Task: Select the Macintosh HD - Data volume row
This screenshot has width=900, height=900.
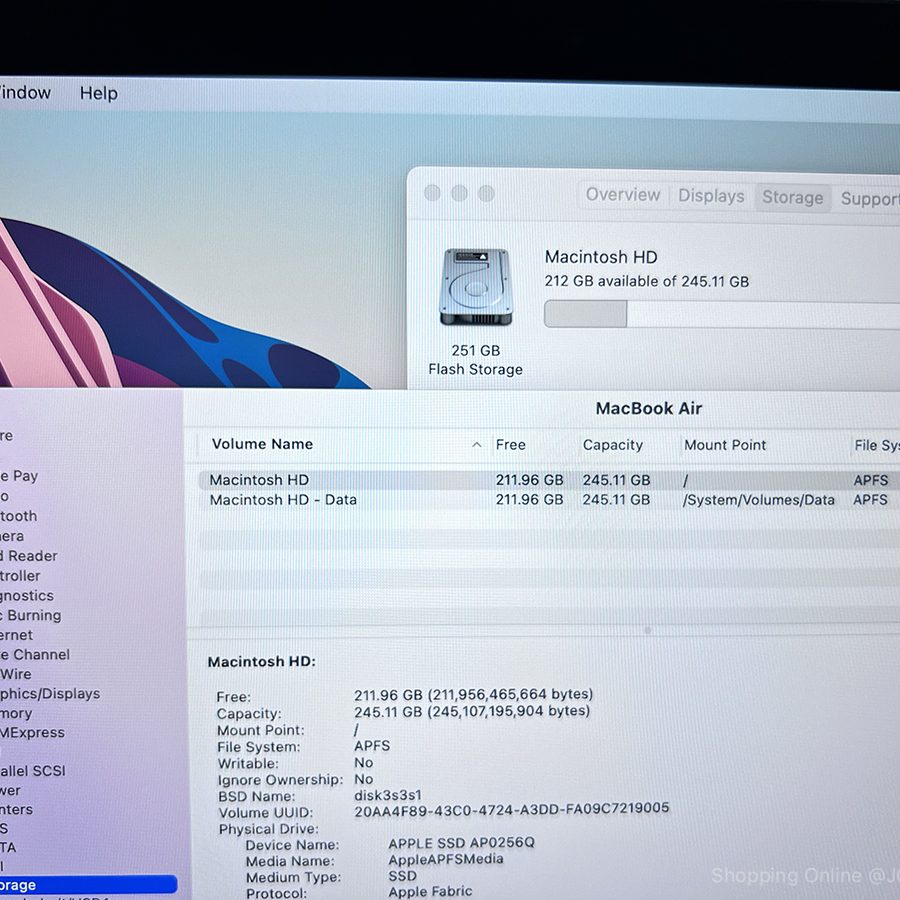Action: pyautogui.click(x=549, y=500)
